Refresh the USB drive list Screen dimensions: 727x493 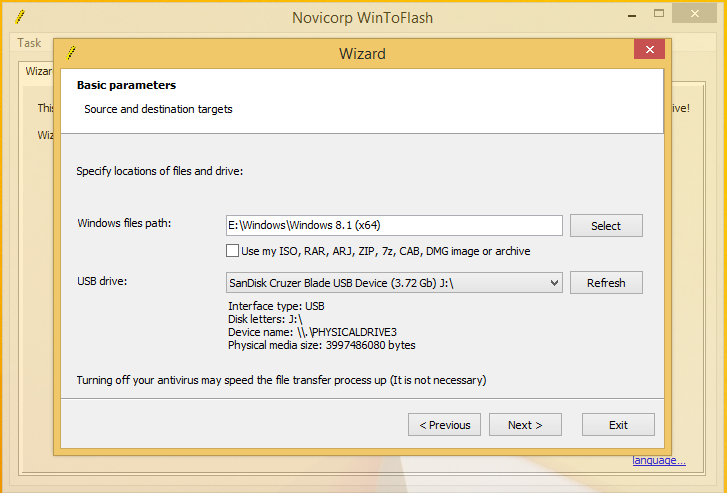point(606,283)
